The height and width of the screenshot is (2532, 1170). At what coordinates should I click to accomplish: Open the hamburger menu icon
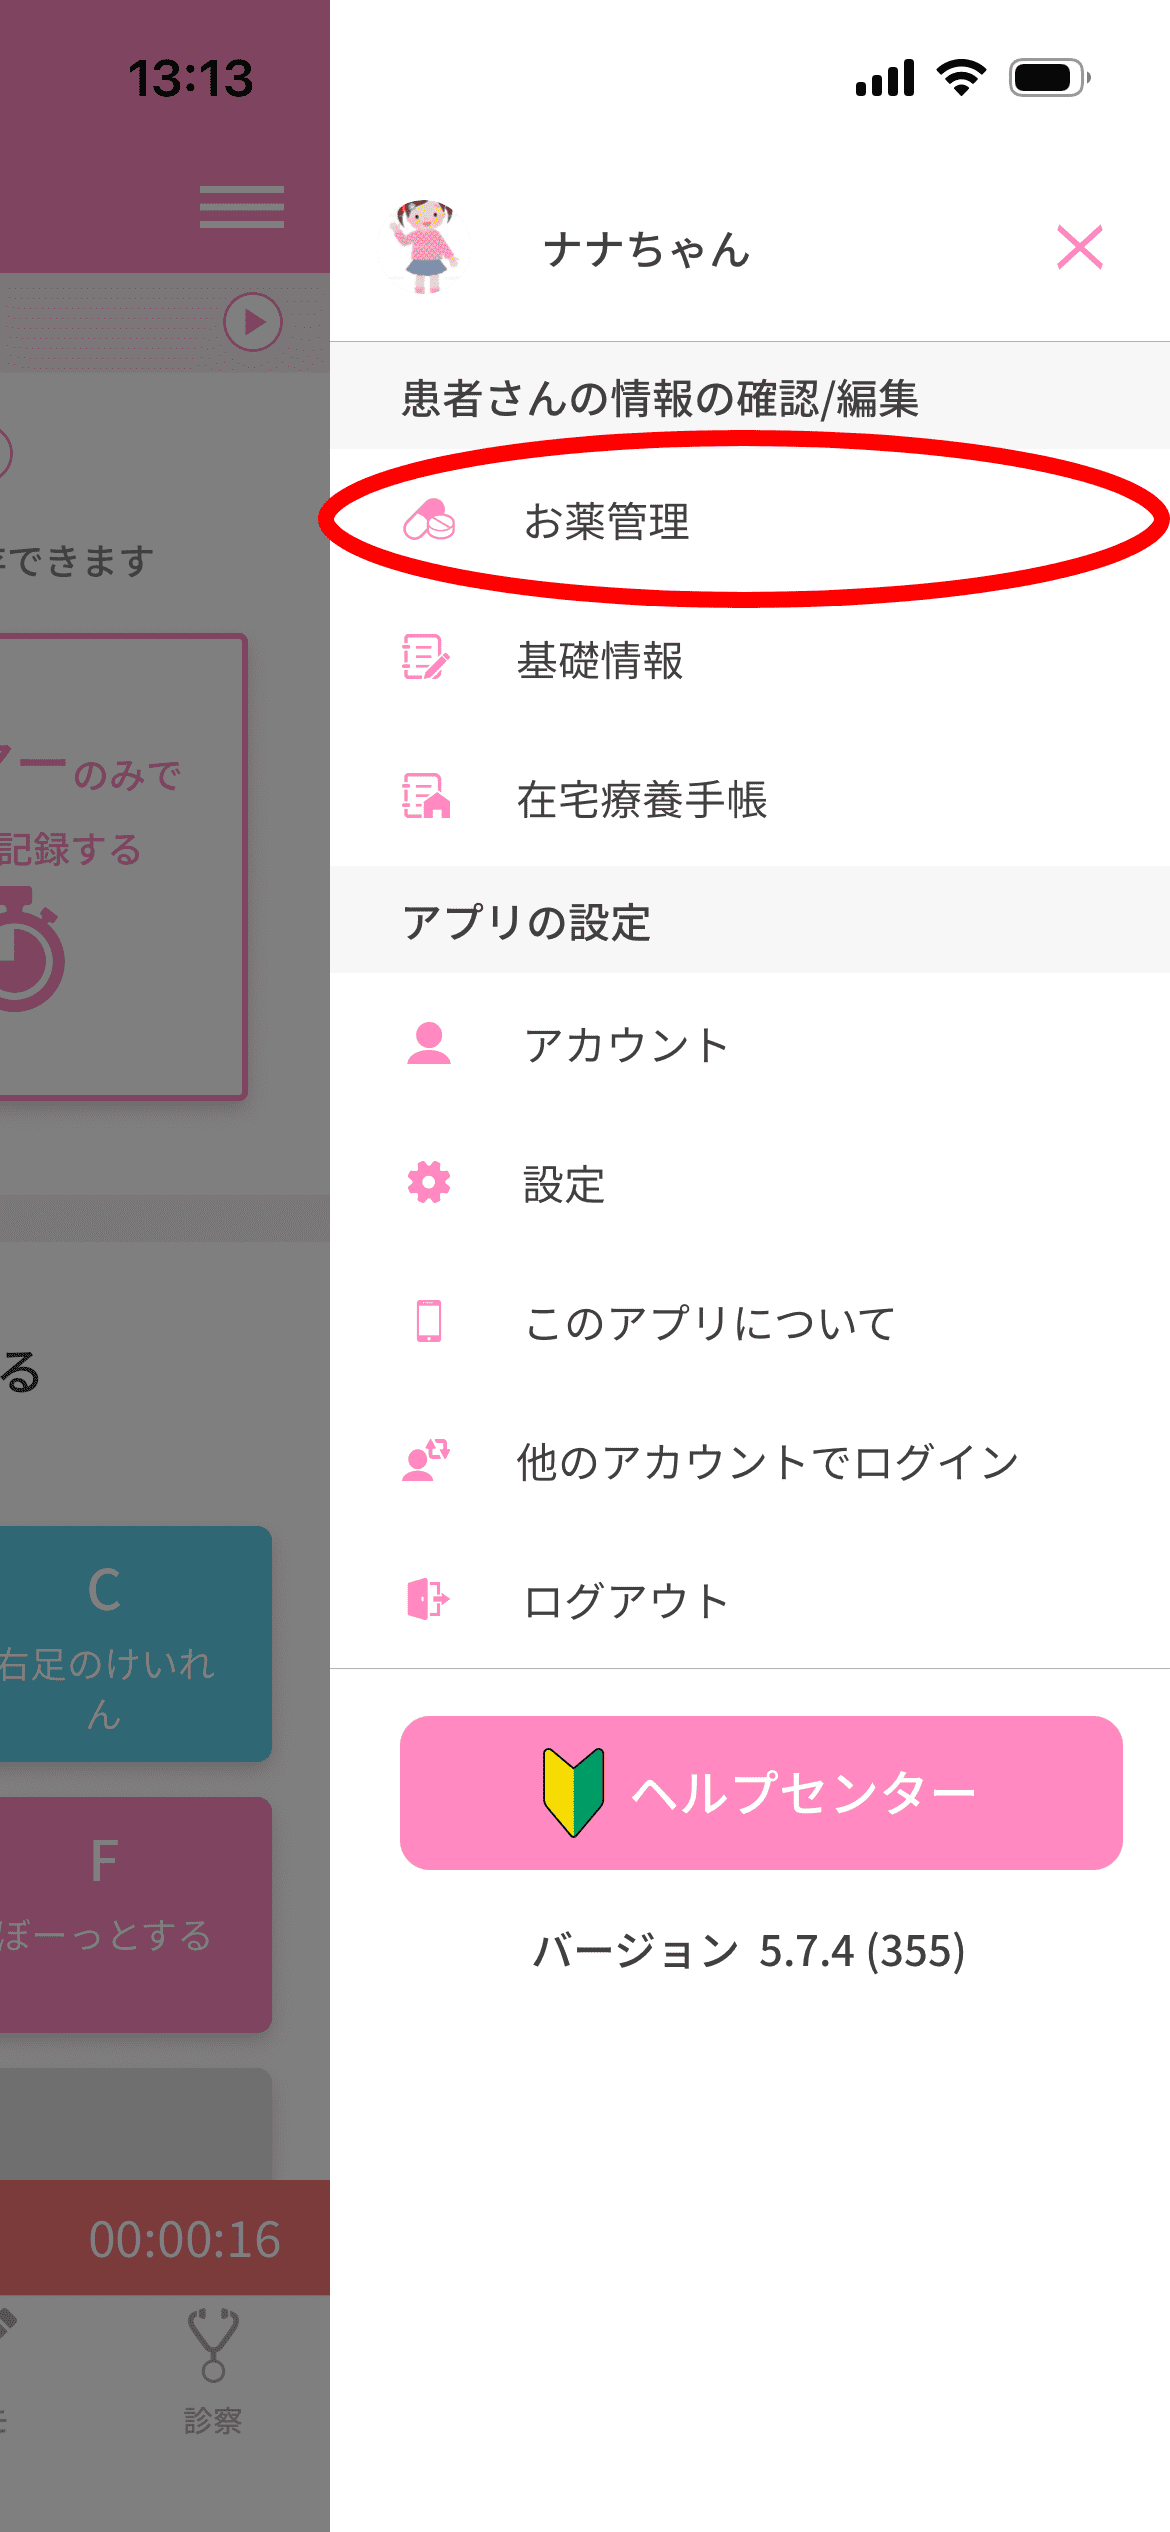[240, 207]
